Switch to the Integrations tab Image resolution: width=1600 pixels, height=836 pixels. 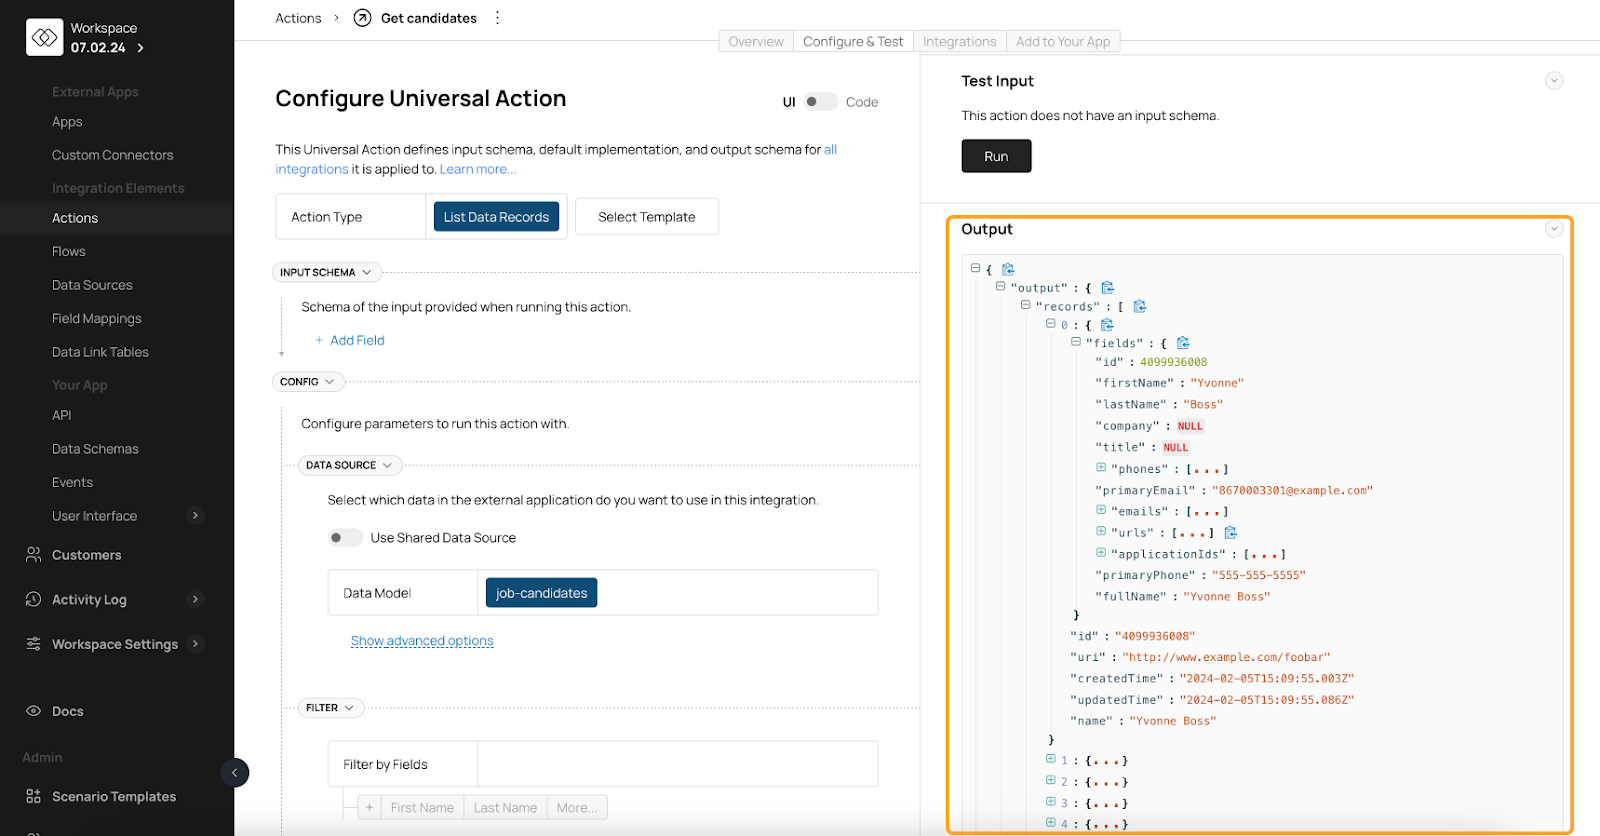959,41
